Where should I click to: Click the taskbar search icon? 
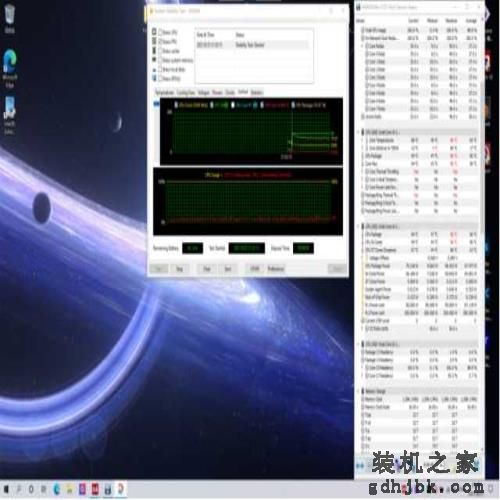pyautogui.click(x=19, y=489)
